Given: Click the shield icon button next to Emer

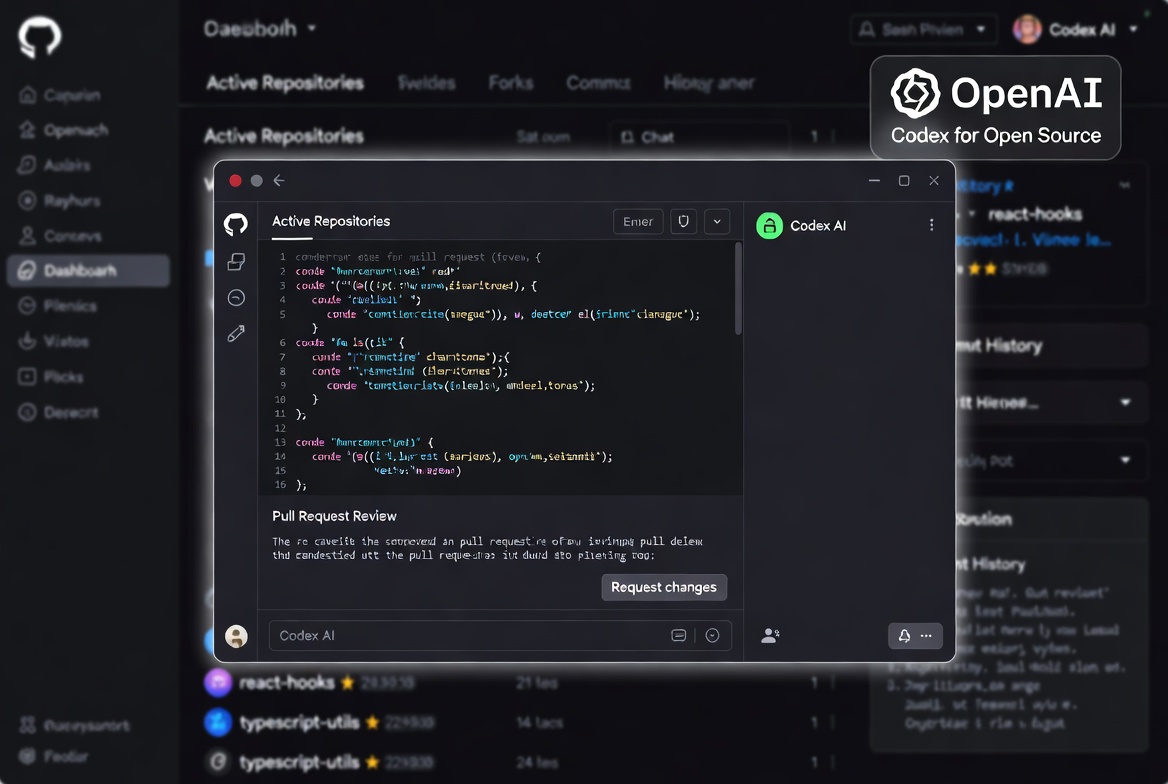Looking at the screenshot, I should point(684,221).
